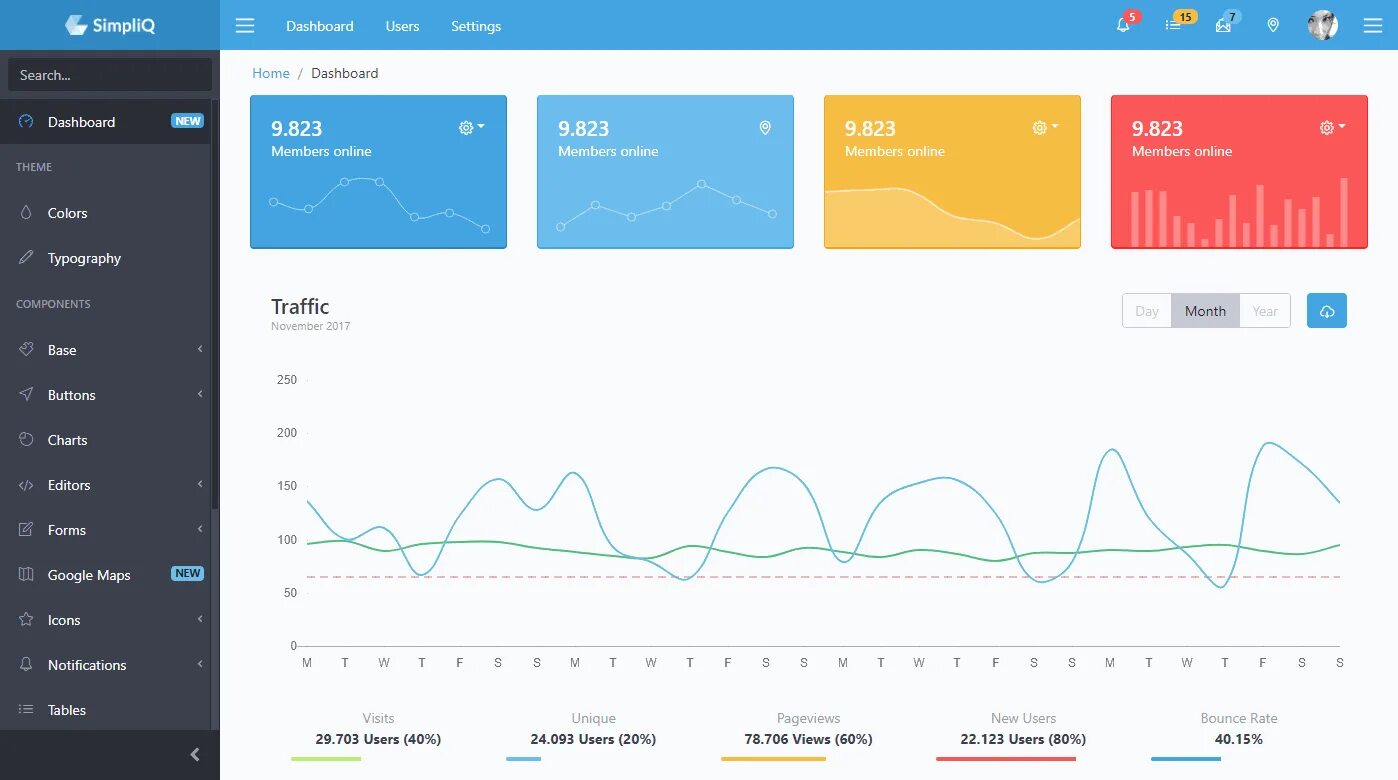The height and width of the screenshot is (780, 1398).
Task: Click the Google Maps NEW badge
Action: tap(188, 574)
